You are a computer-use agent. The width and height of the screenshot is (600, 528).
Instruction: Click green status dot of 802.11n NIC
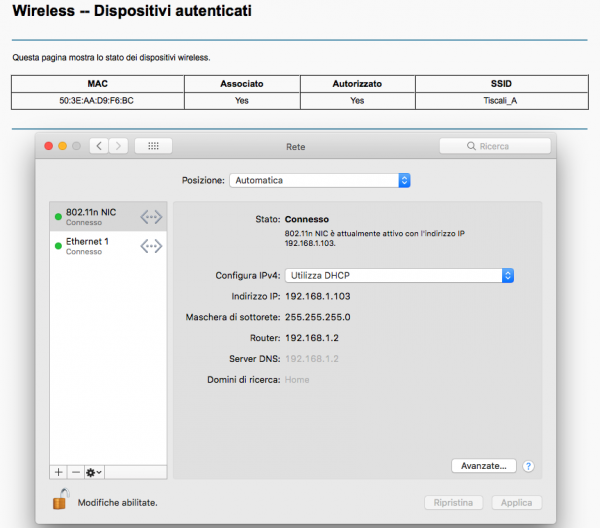(x=58, y=217)
